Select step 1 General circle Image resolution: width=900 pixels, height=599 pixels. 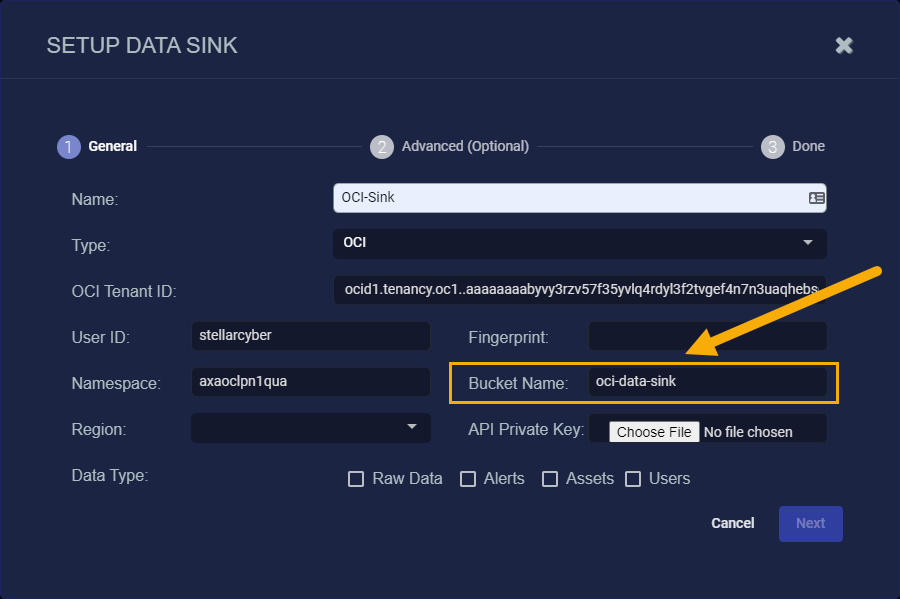pos(69,147)
